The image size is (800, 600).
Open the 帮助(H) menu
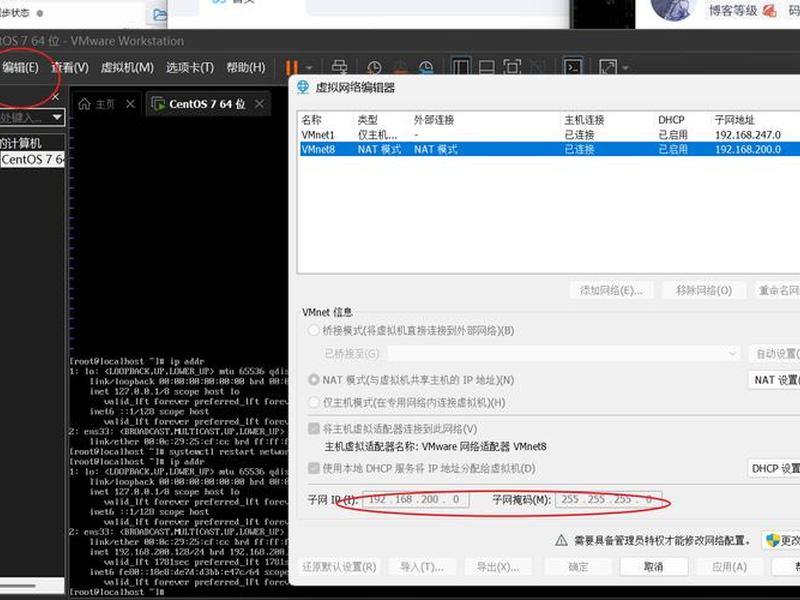coord(245,67)
